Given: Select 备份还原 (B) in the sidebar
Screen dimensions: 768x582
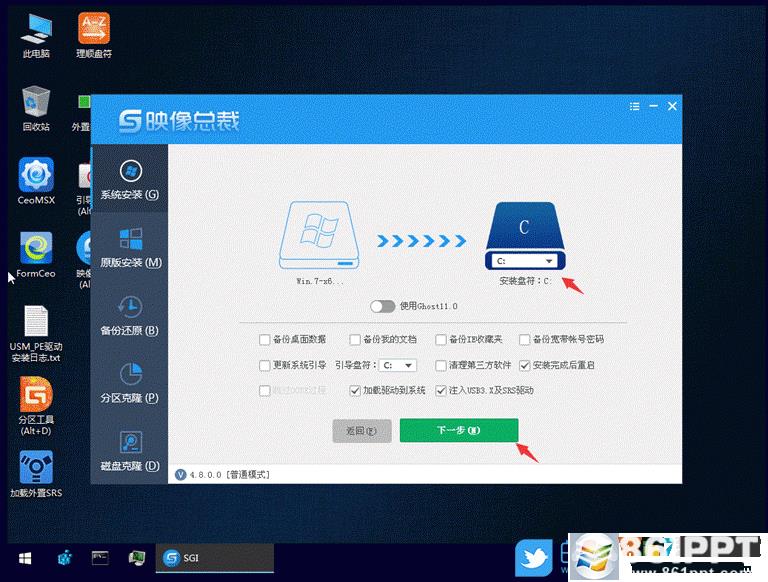Looking at the screenshot, I should [129, 315].
